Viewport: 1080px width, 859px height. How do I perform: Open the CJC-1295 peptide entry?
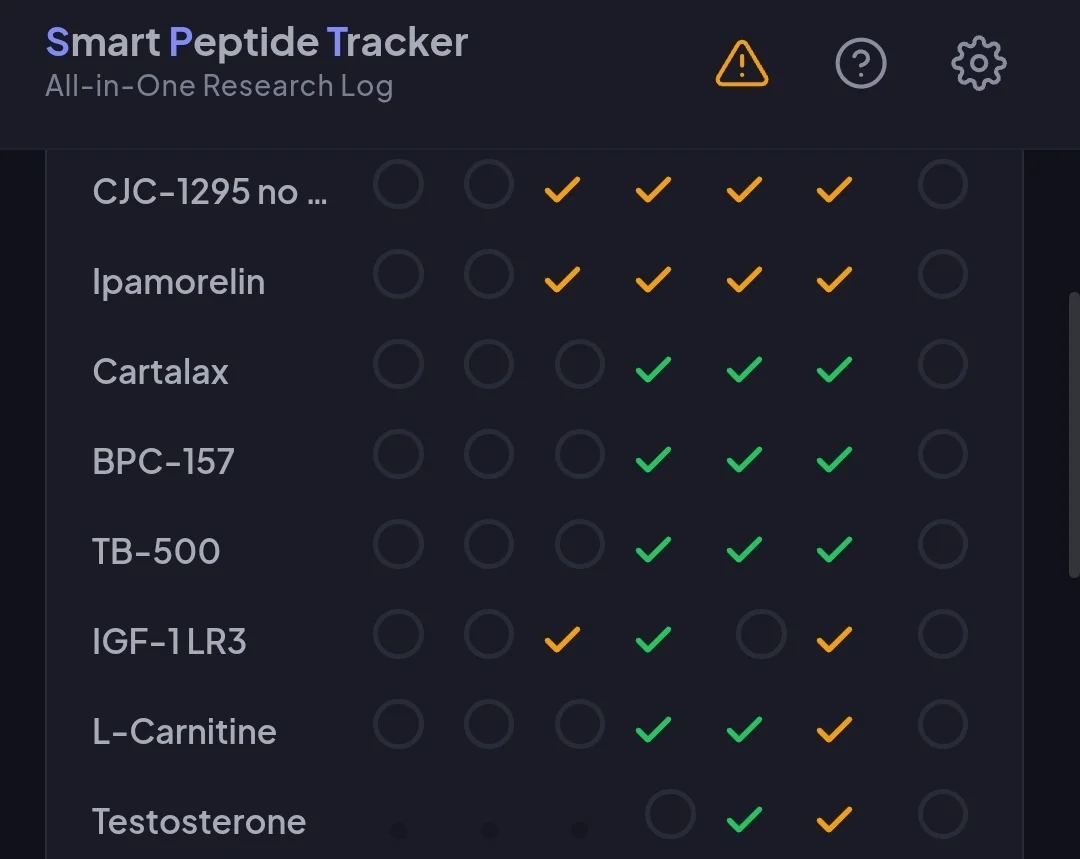pyautogui.click(x=210, y=191)
